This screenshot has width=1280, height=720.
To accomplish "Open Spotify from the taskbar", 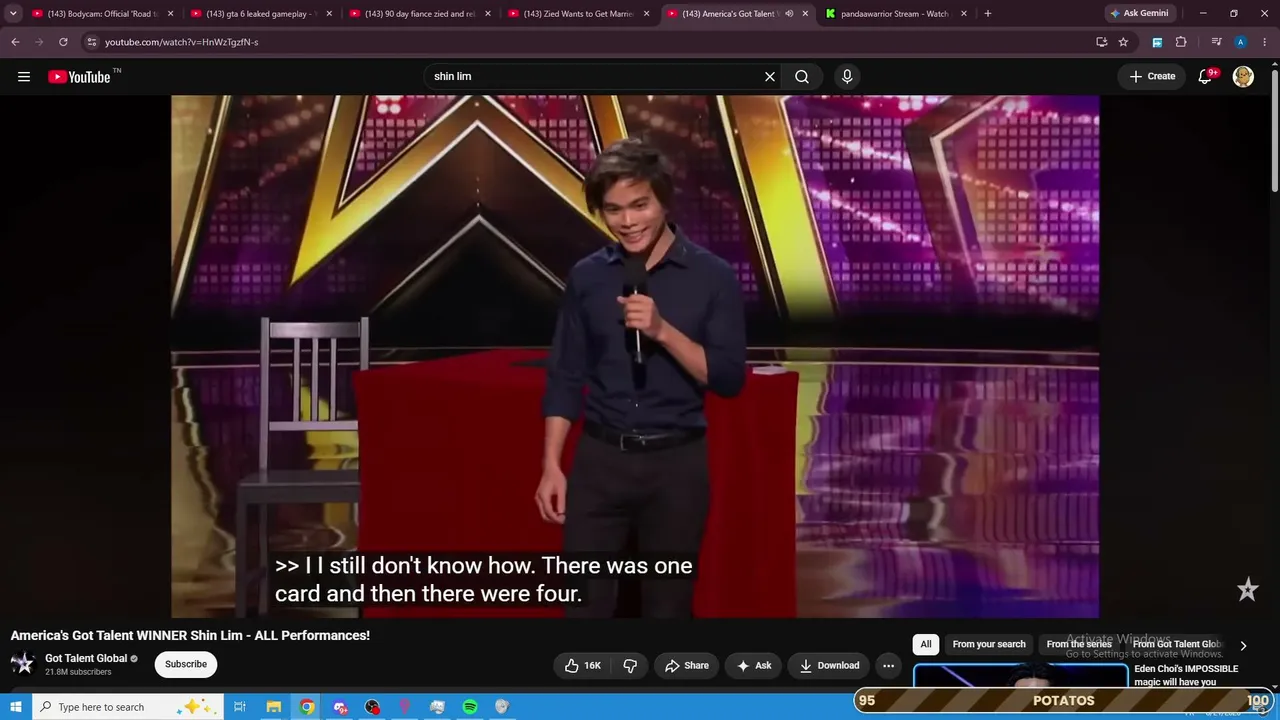I will 470,707.
